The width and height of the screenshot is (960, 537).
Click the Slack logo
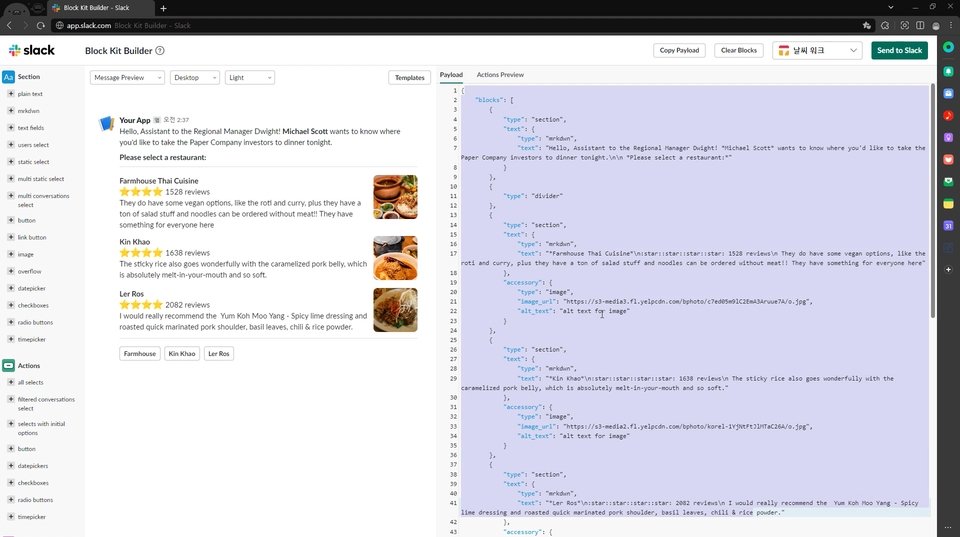pyautogui.click(x=32, y=50)
